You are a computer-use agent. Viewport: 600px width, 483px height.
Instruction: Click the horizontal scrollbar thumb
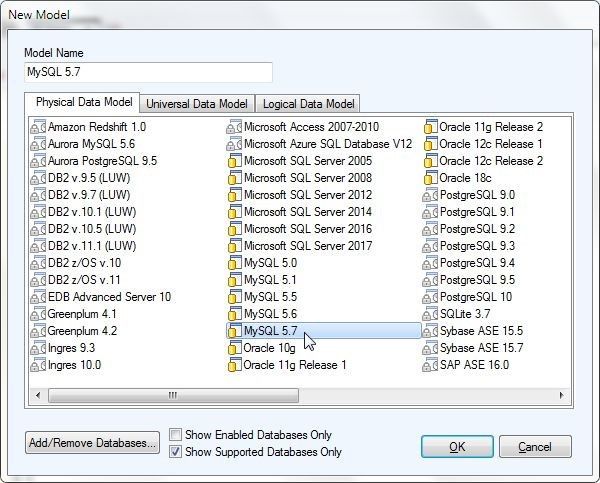click(173, 395)
